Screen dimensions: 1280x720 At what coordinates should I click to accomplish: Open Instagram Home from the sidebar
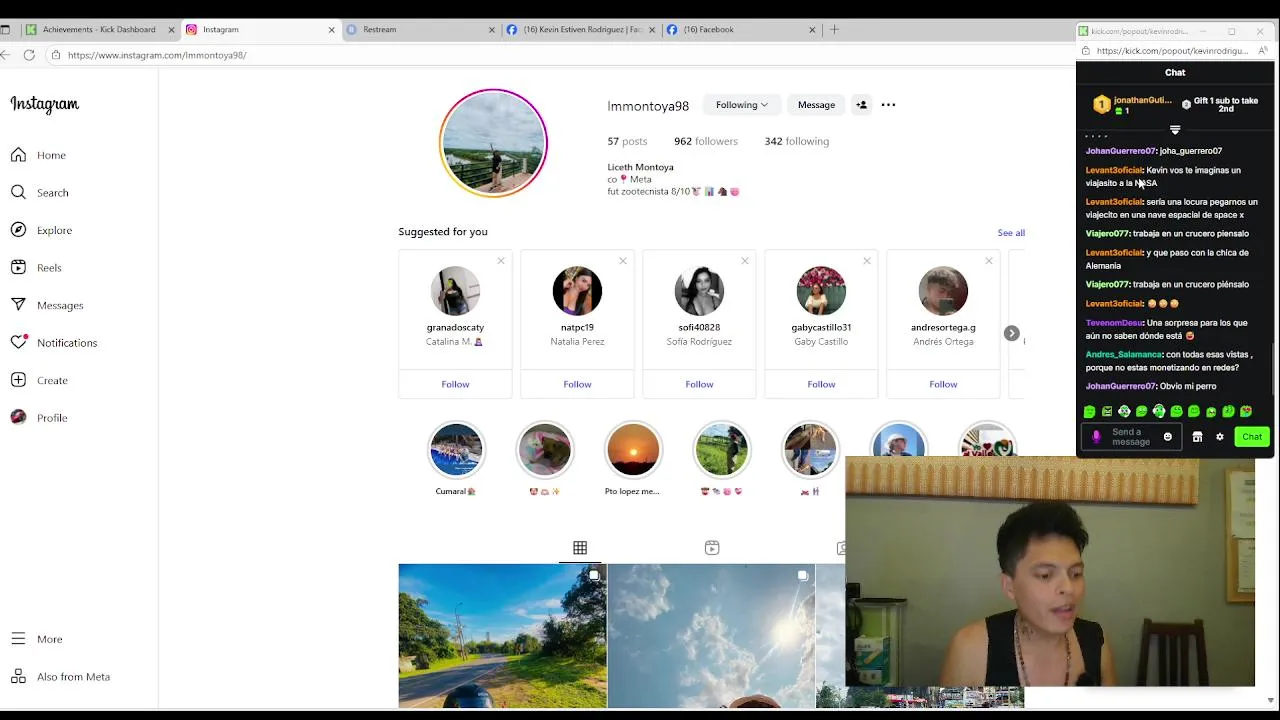[x=38, y=155]
